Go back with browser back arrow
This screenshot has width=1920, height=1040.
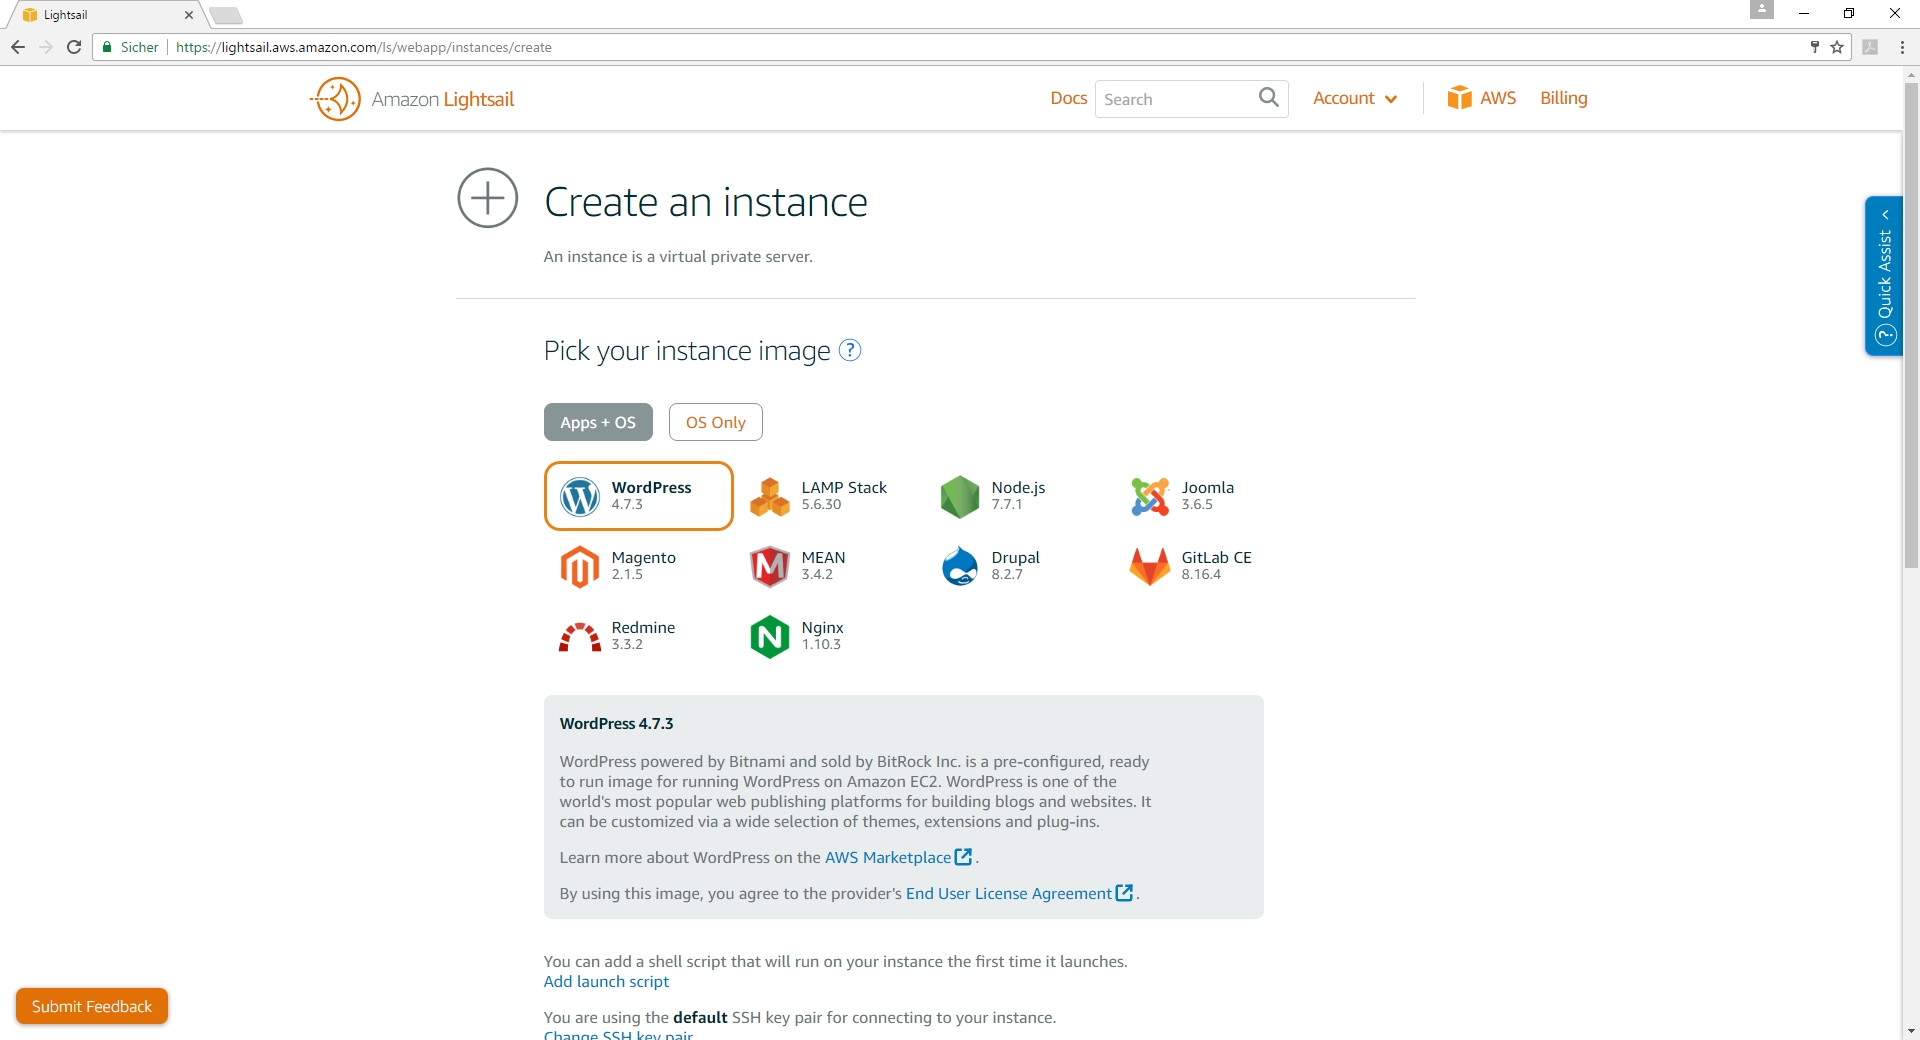18,47
